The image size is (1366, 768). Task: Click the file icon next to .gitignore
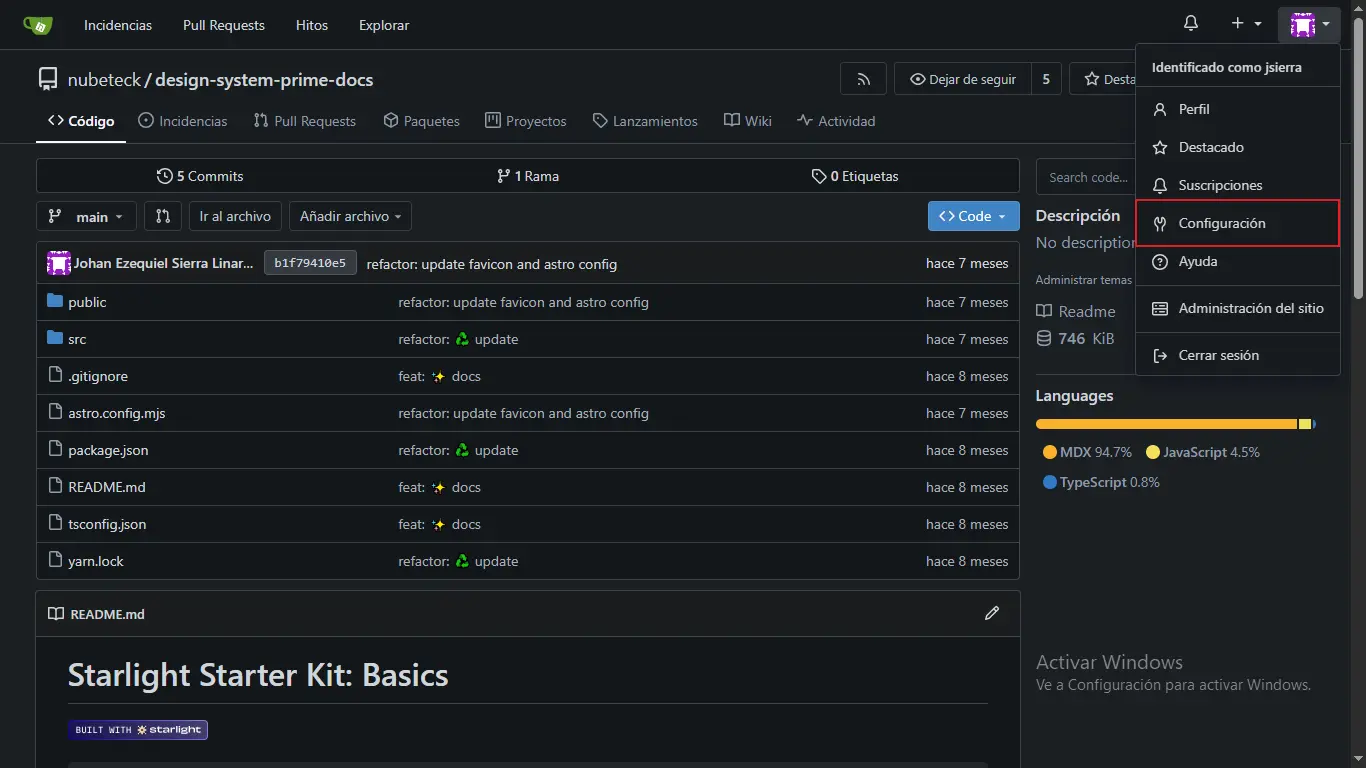click(55, 376)
